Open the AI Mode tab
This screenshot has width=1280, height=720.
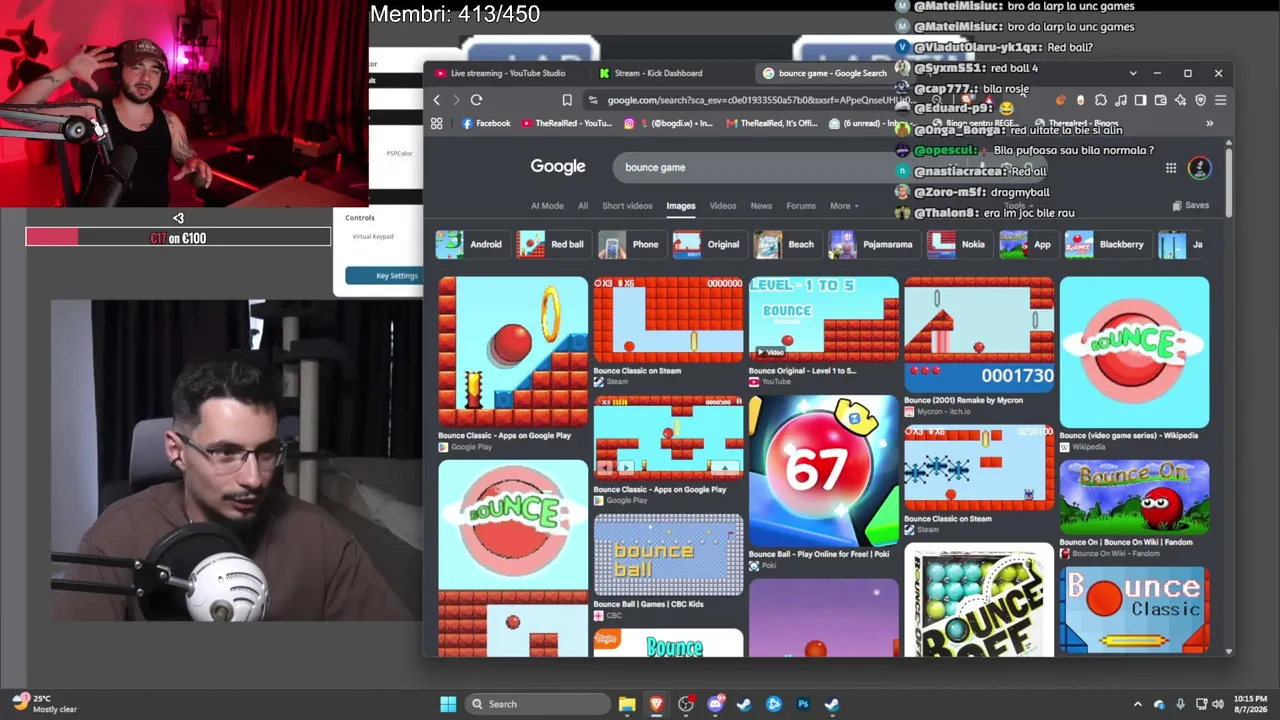pos(547,206)
